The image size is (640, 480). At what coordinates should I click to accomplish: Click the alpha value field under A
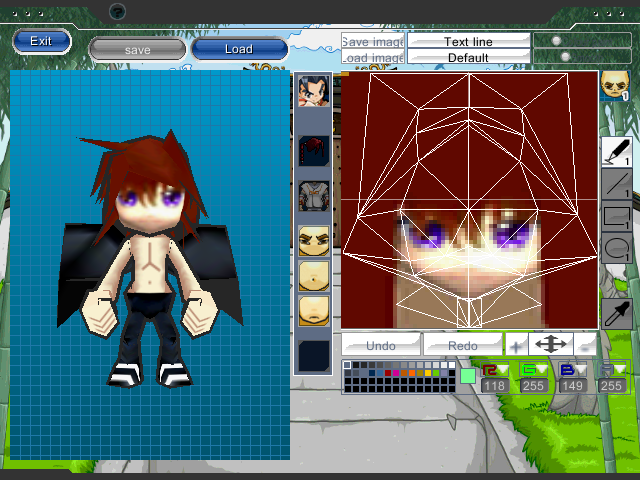[x=611, y=386]
